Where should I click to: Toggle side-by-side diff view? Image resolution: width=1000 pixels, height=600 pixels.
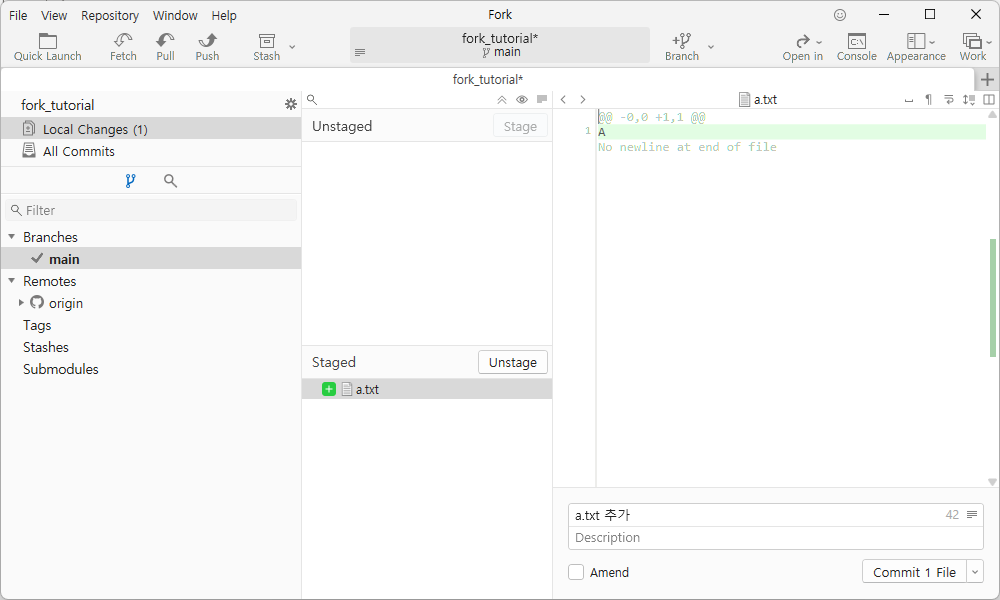[989, 99]
